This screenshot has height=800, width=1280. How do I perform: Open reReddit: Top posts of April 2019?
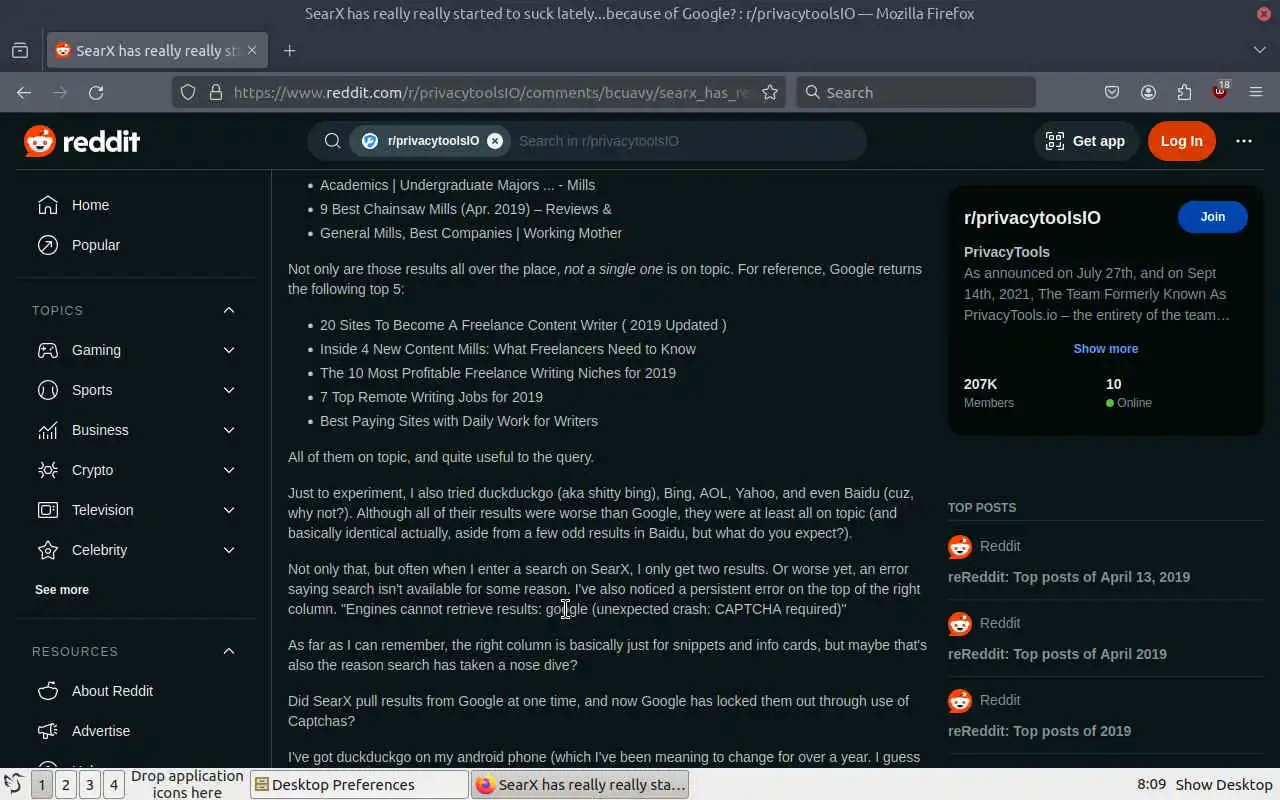pos(1057,654)
